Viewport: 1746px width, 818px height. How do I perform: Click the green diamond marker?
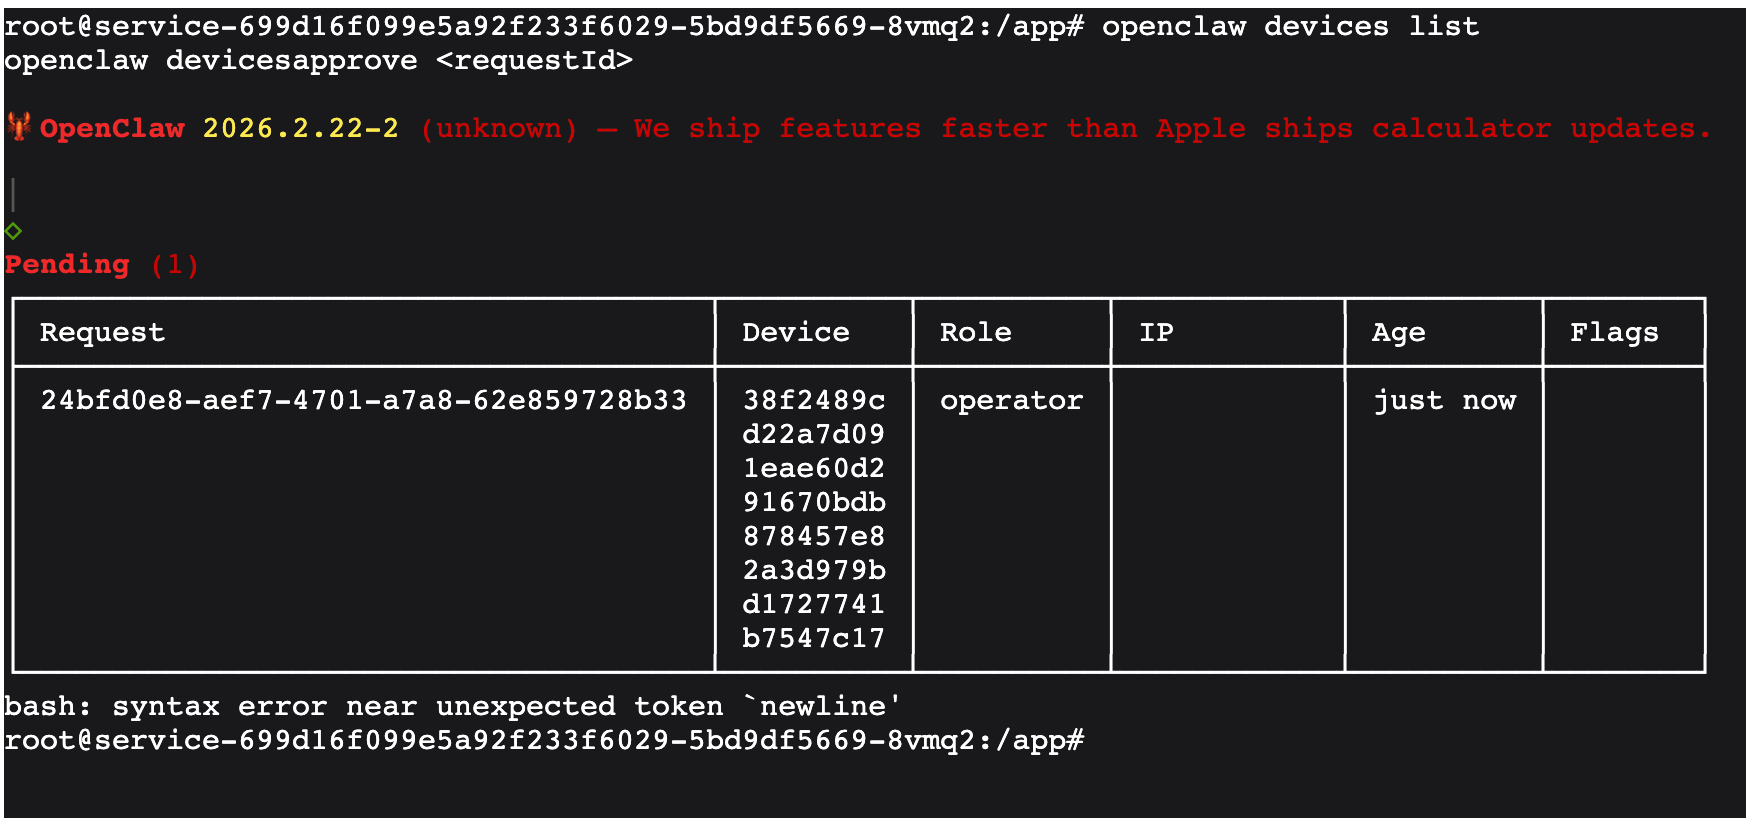[x=13, y=231]
